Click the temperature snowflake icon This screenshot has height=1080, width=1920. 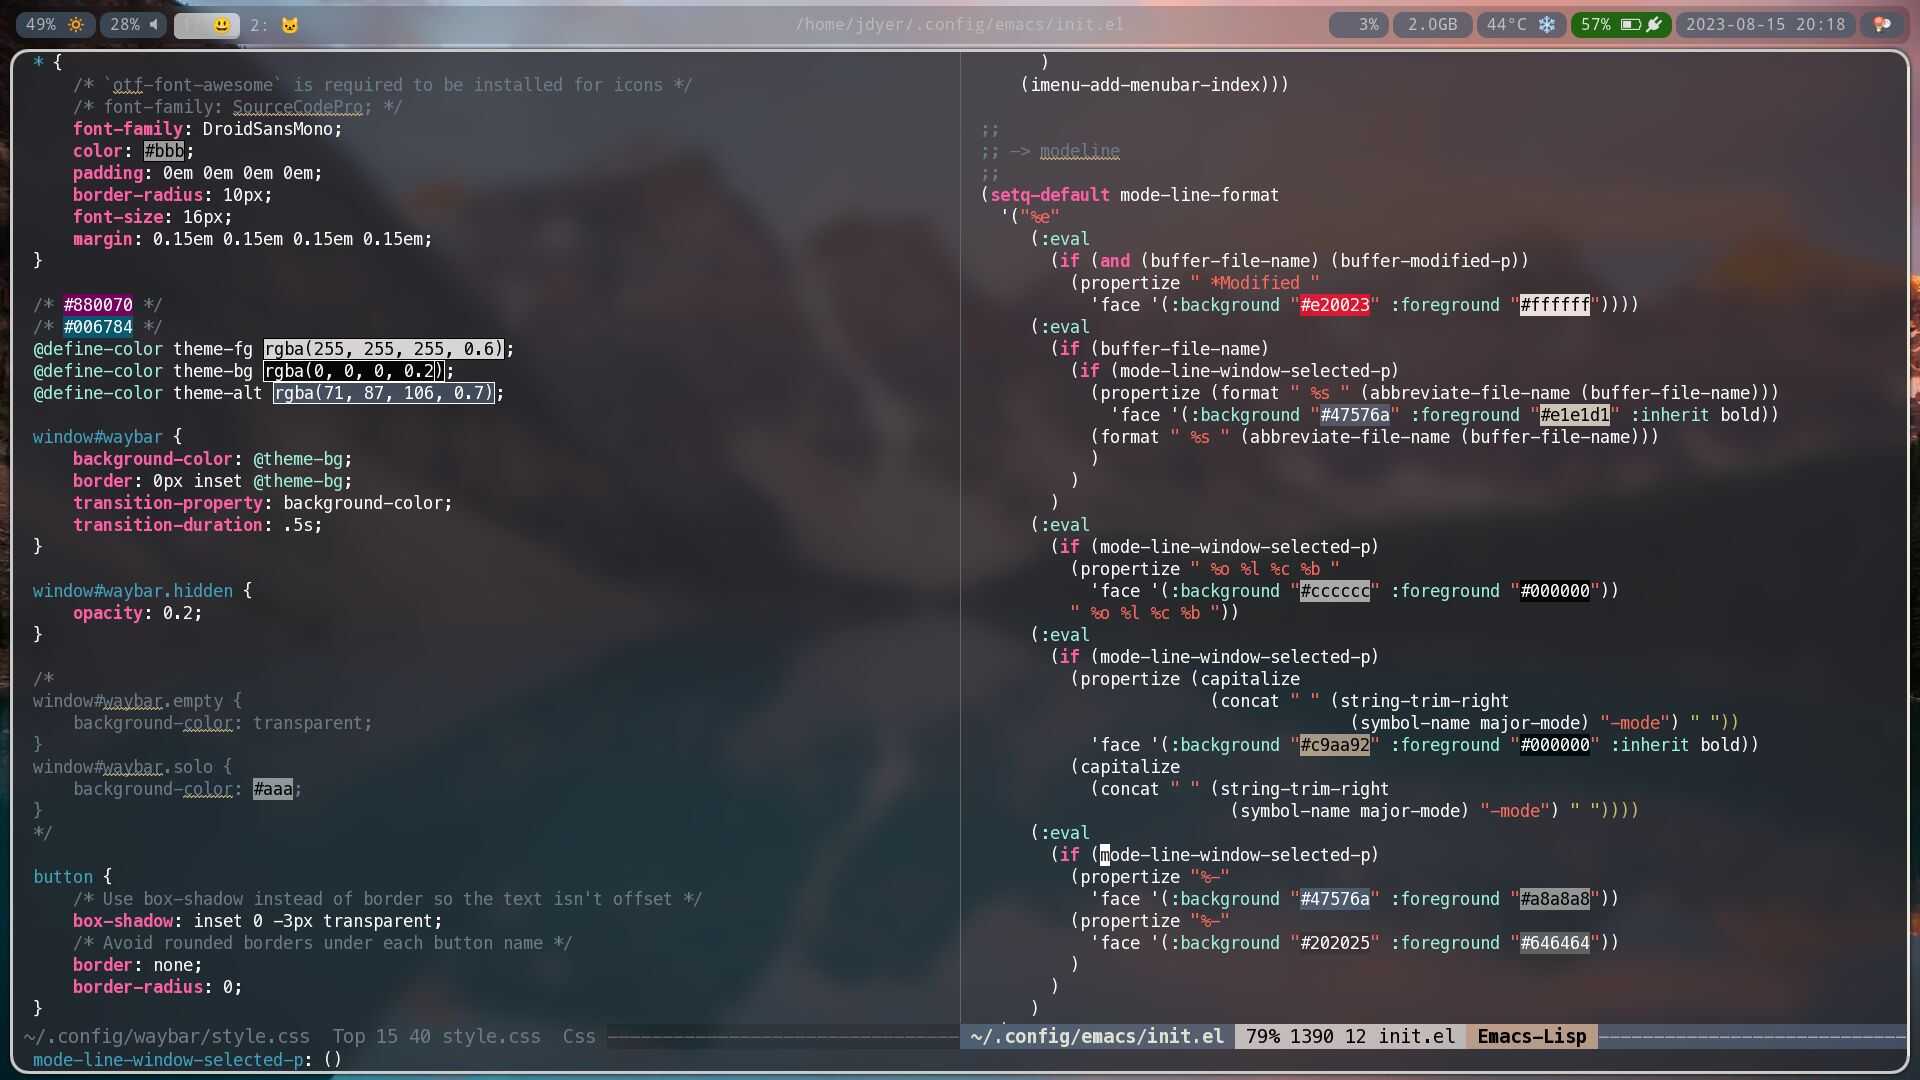point(1547,24)
